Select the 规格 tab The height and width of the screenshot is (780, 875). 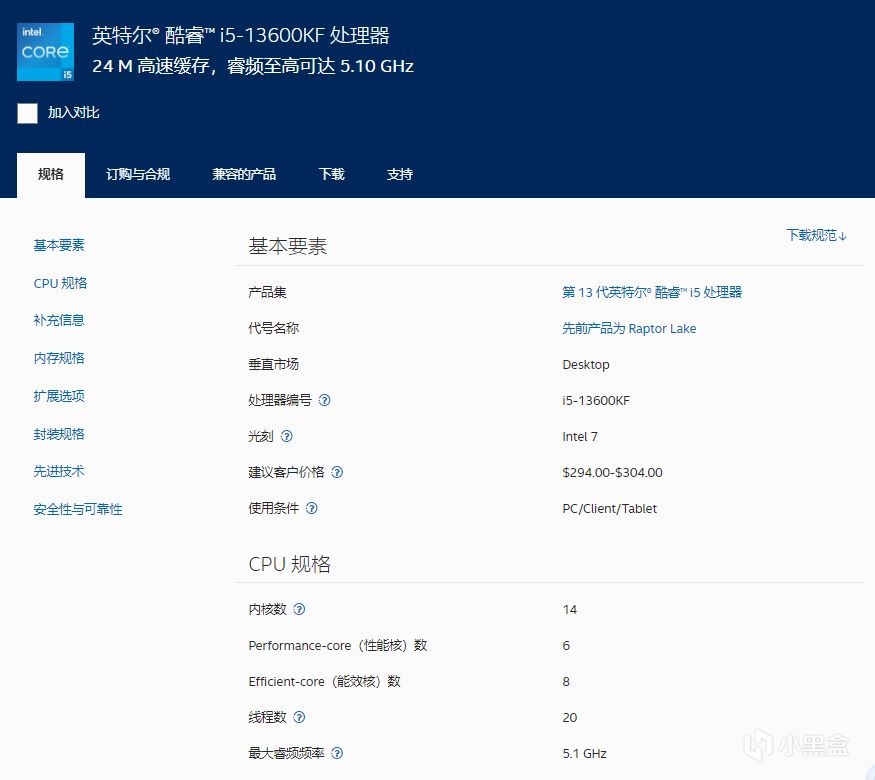(x=51, y=175)
